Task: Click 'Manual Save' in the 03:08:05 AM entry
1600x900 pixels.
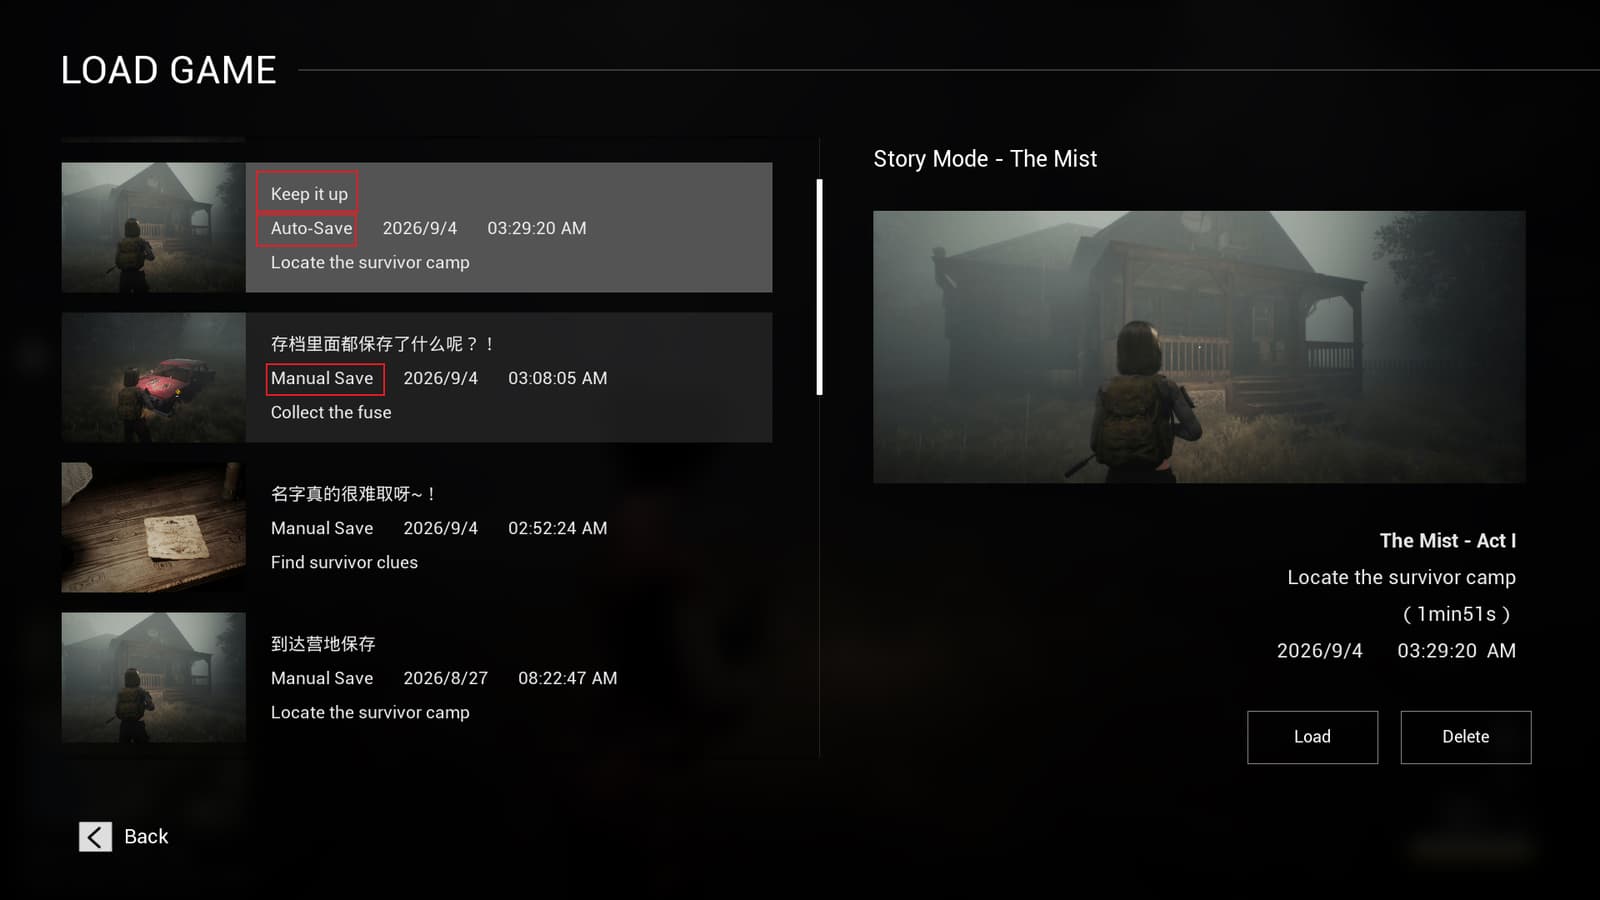Action: 322,378
